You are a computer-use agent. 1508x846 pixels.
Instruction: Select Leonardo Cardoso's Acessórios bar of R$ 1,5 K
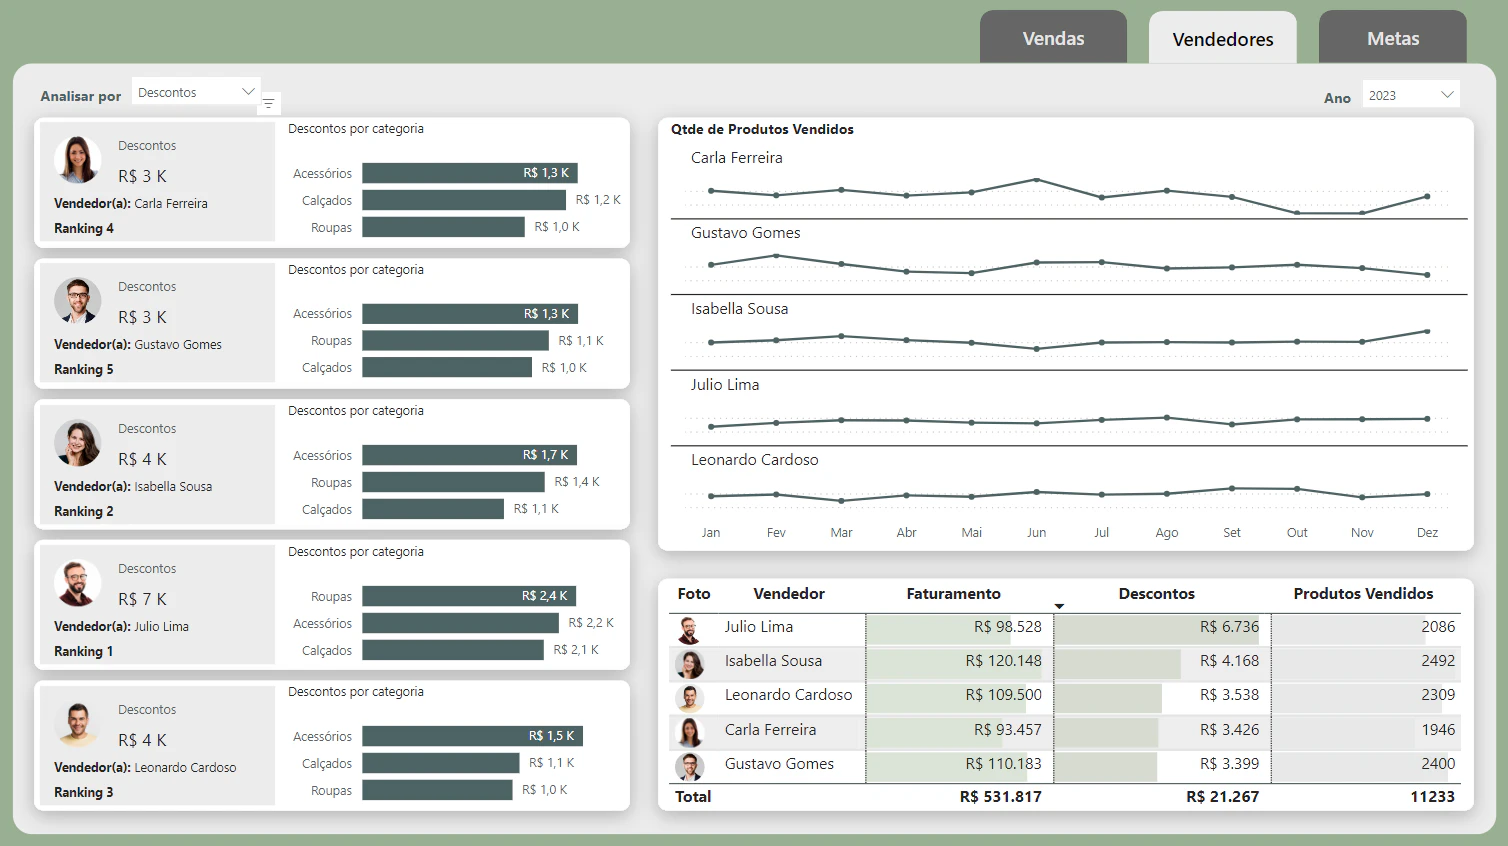click(x=473, y=736)
